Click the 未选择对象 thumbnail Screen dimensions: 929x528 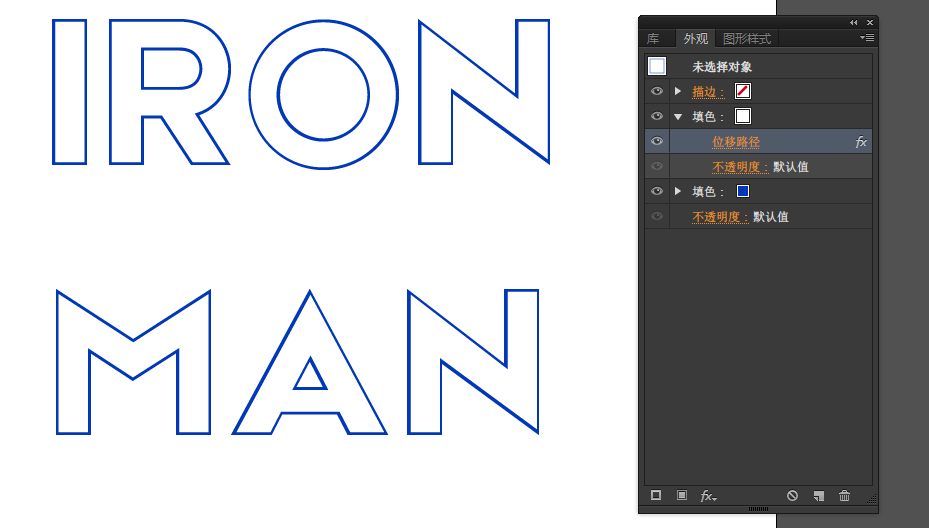pos(657,66)
